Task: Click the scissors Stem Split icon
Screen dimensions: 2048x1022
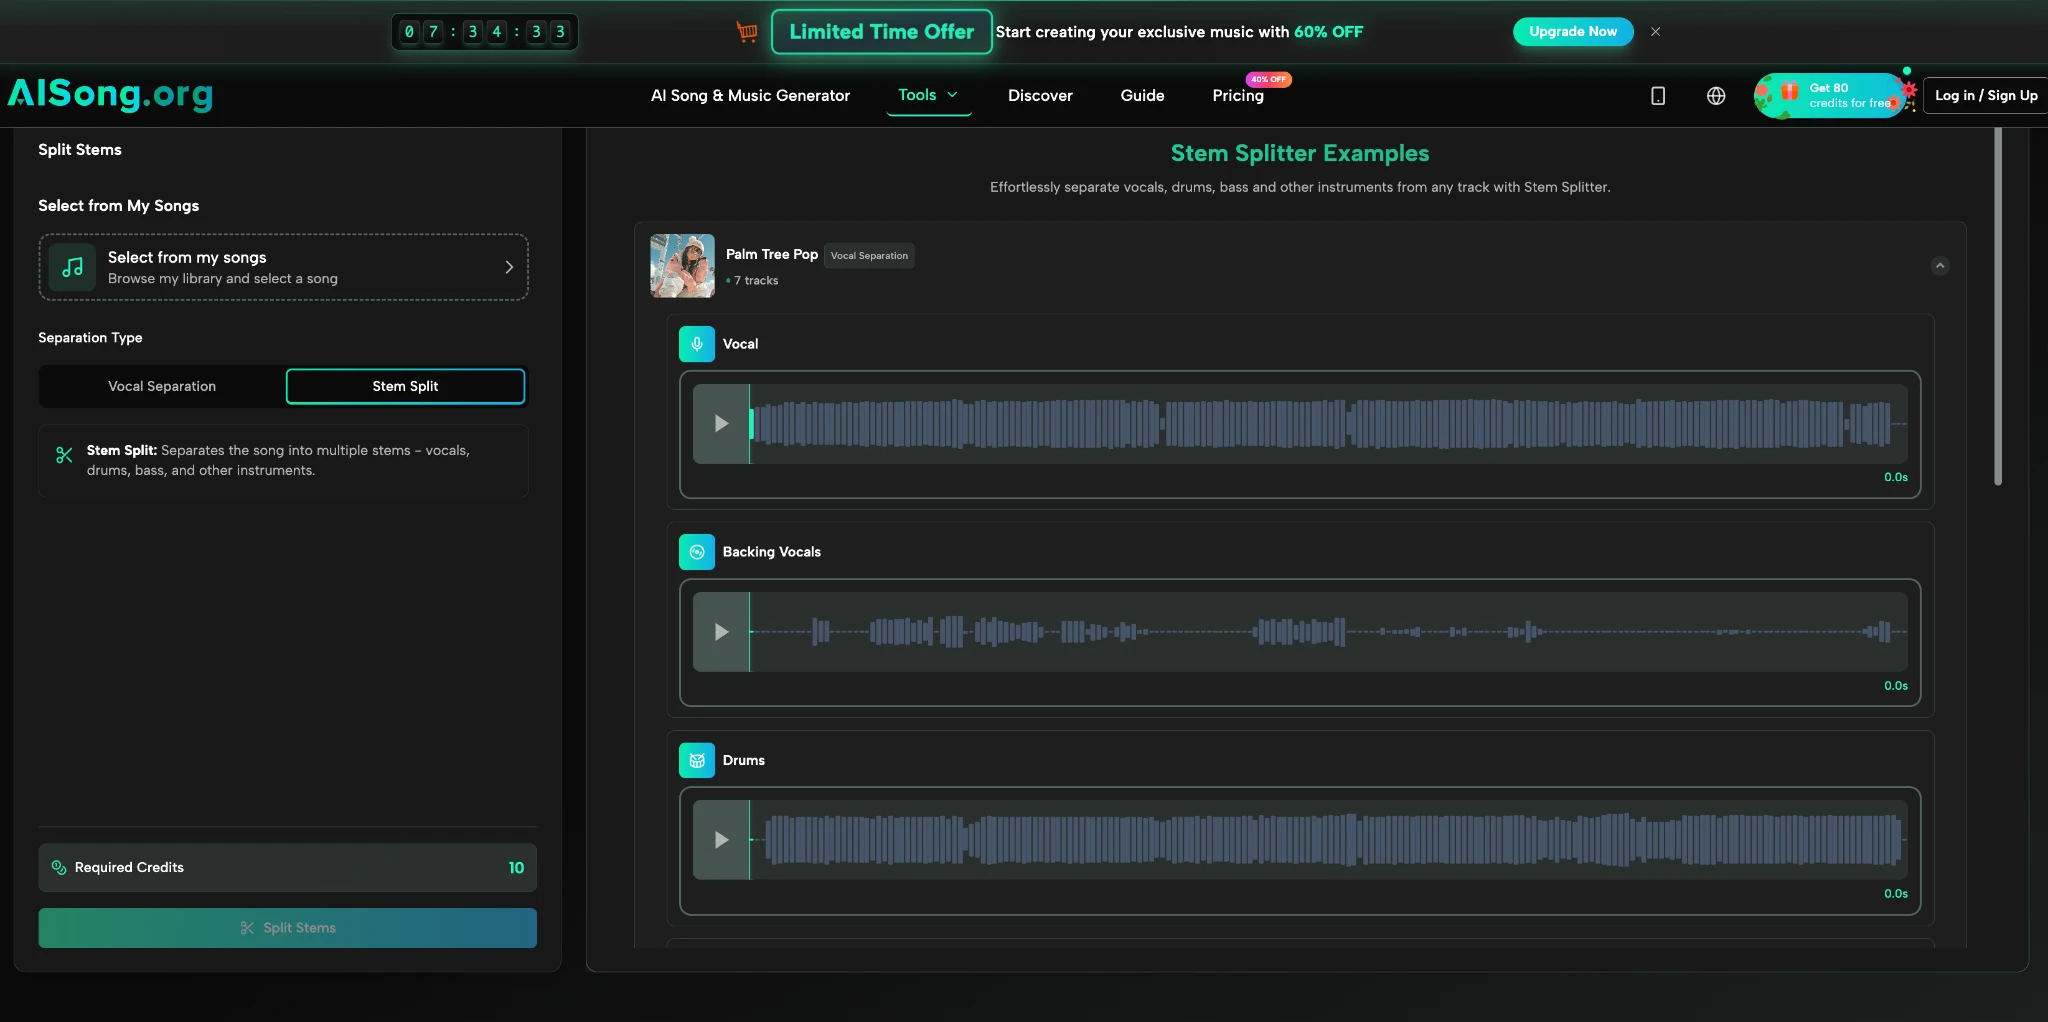Action: (x=64, y=455)
